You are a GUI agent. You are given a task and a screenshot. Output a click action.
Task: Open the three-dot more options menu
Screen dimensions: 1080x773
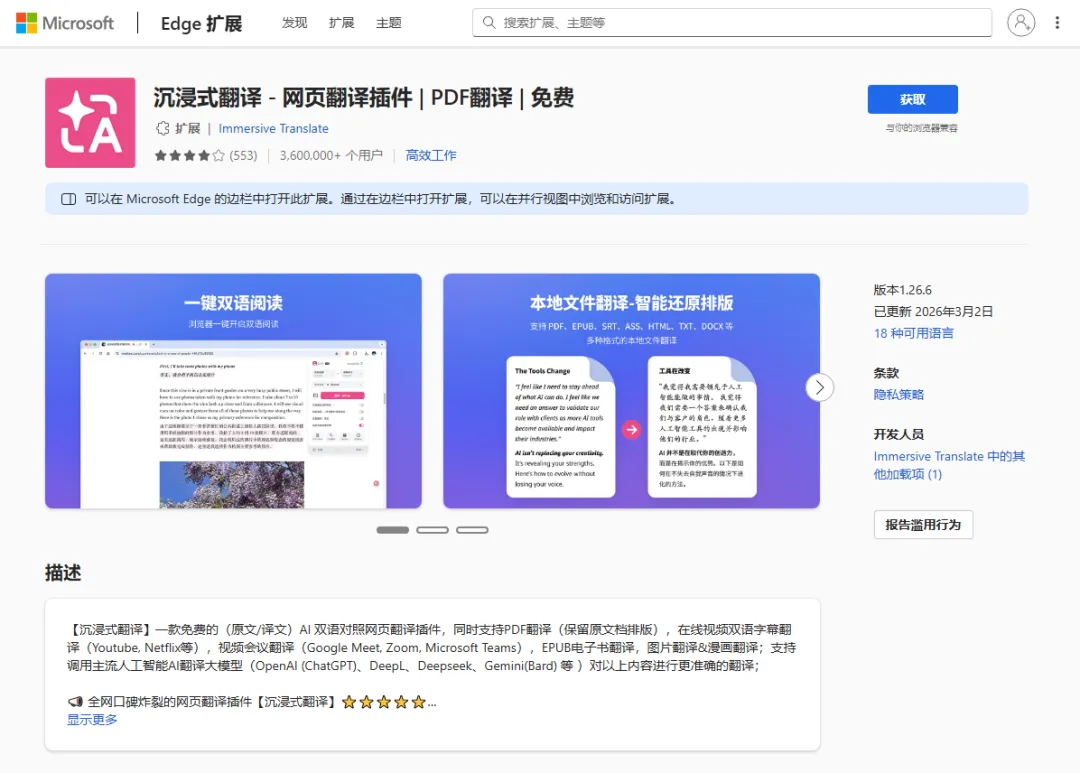tap(1057, 23)
